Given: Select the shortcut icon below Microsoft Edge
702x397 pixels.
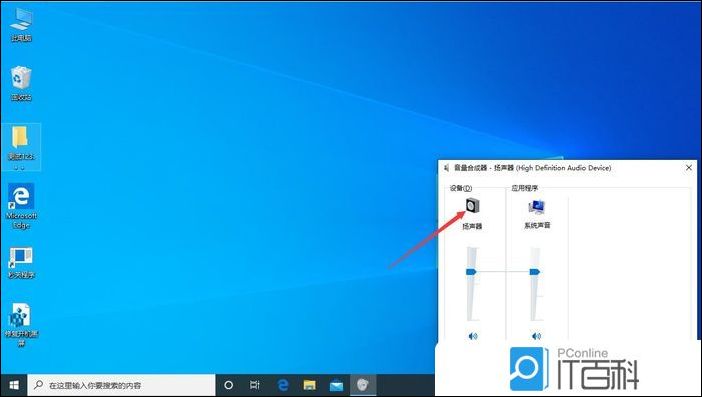Looking at the screenshot, I should (x=21, y=263).
